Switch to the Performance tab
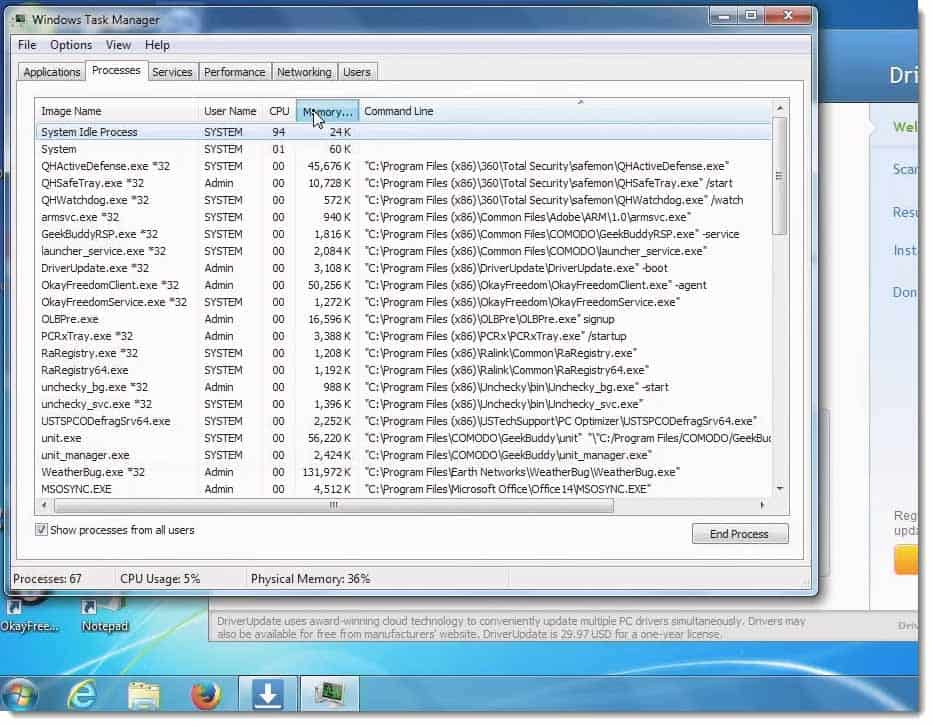Viewport: 933px width, 726px height. point(234,72)
